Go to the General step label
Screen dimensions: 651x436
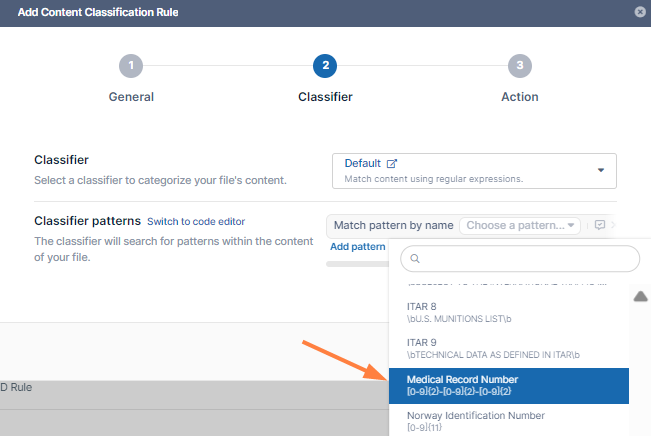coord(131,97)
